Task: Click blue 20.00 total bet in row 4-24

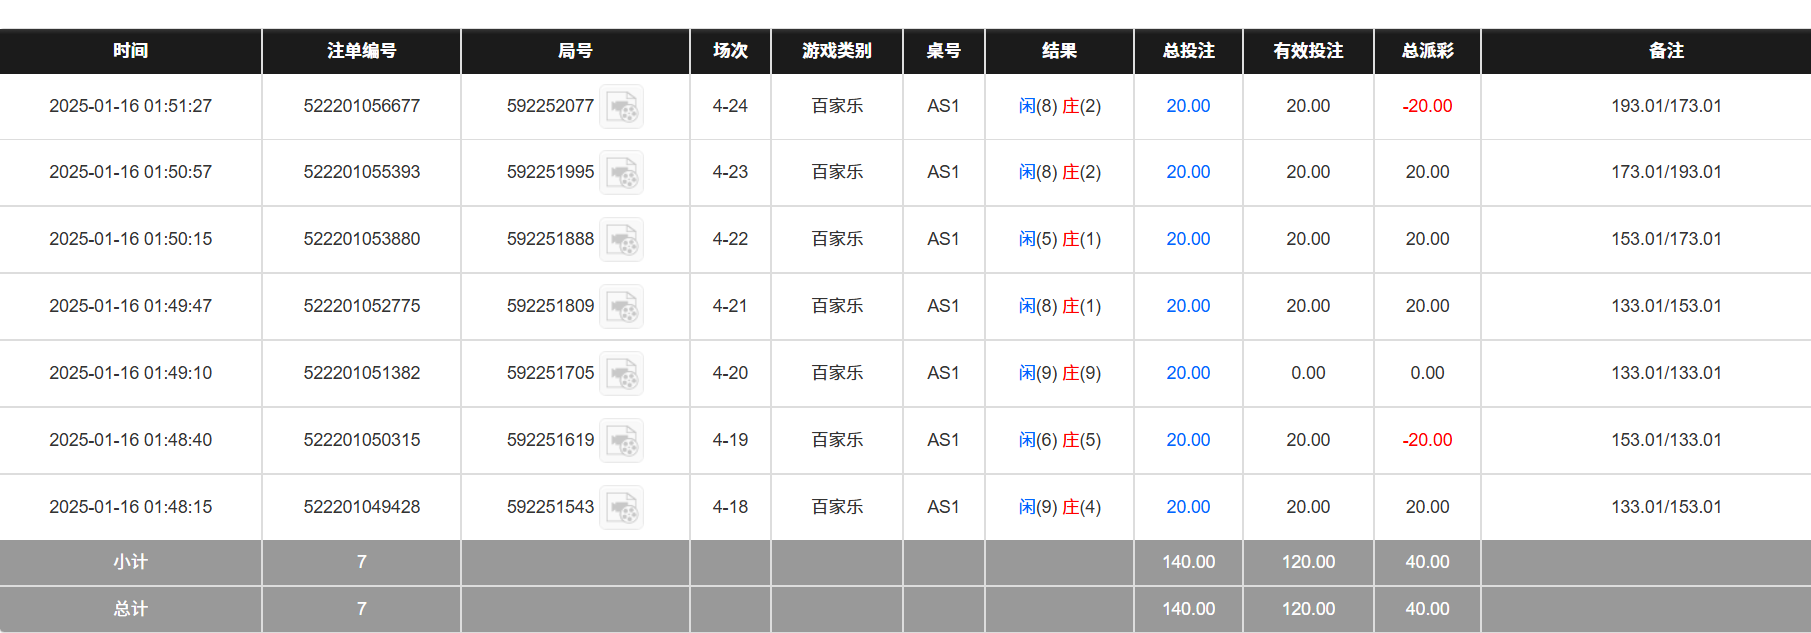Action: pyautogui.click(x=1188, y=106)
